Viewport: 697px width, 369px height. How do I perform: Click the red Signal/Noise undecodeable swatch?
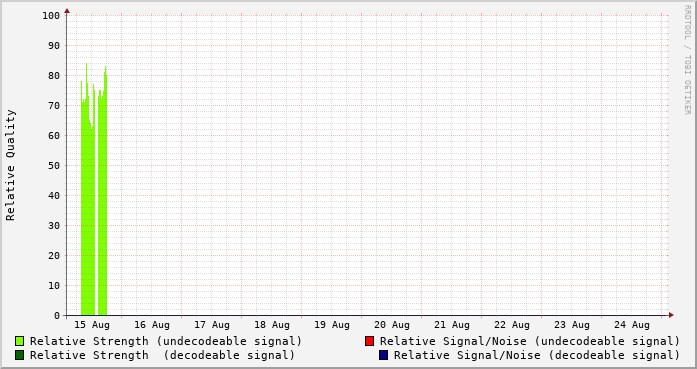369,341
